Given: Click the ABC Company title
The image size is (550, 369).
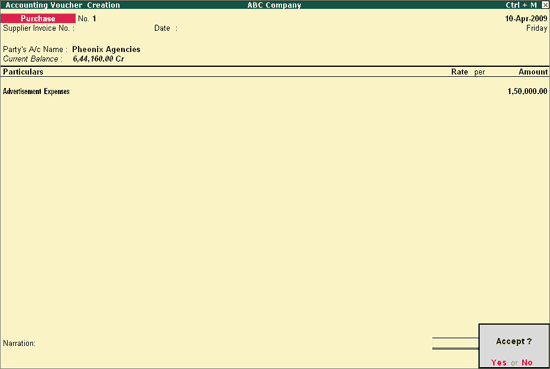Looking at the screenshot, I should click(274, 5).
